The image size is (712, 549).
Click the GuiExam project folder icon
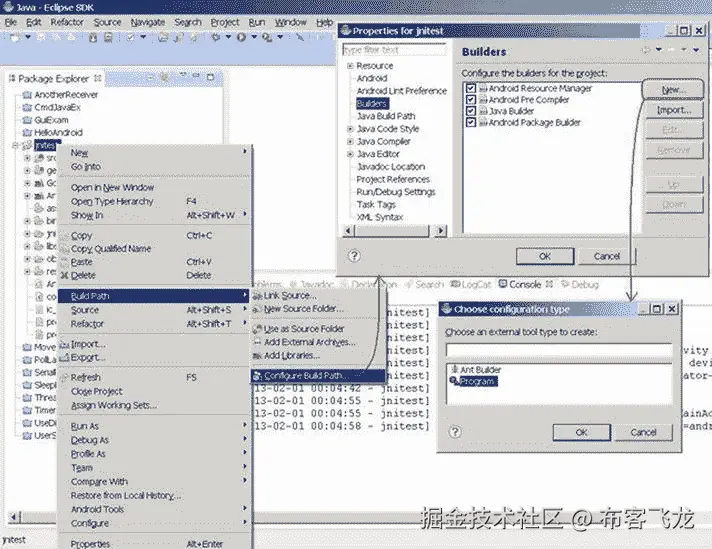pos(27,120)
